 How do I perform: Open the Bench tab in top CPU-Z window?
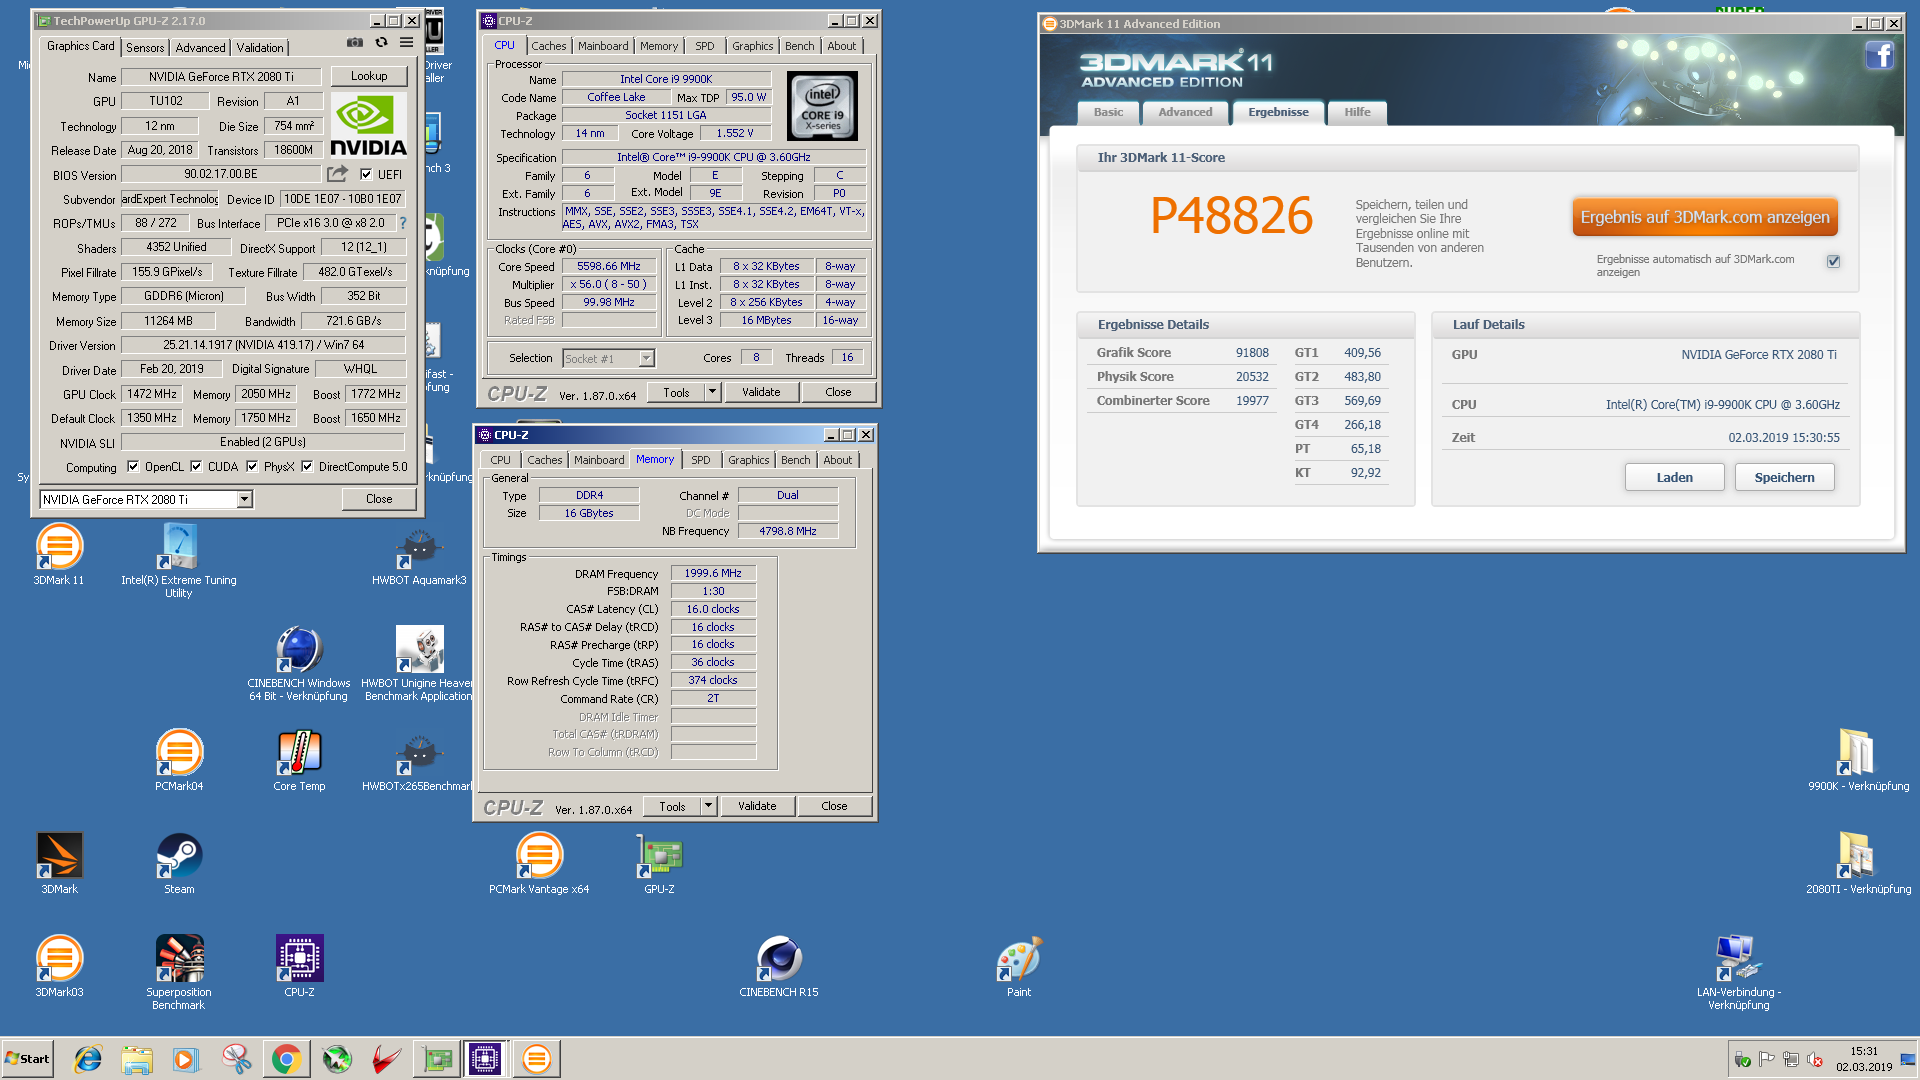click(x=799, y=46)
